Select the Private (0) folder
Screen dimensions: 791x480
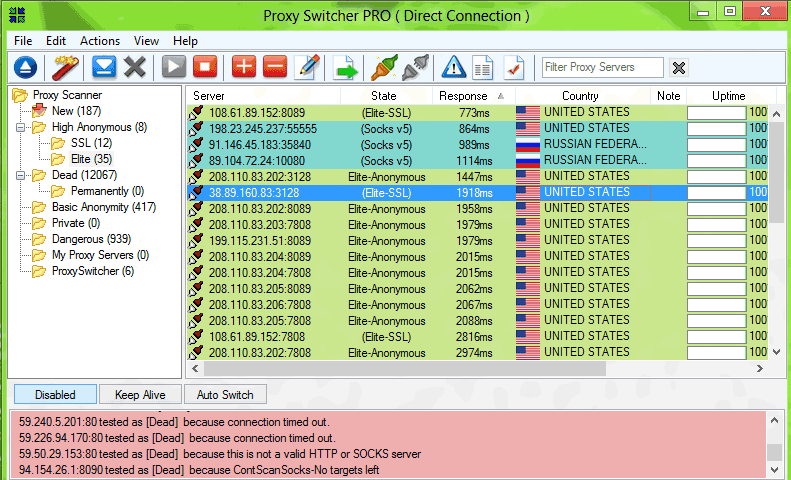pyautogui.click(x=76, y=223)
